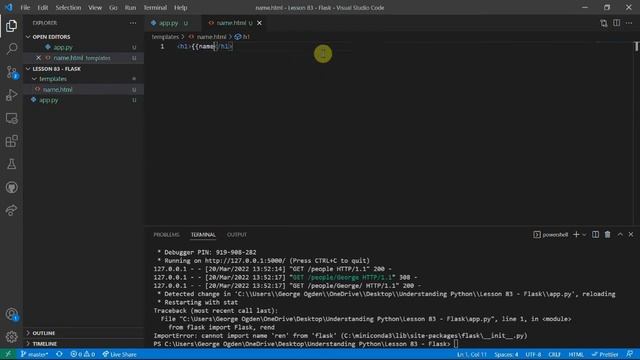Open the feedback icon in the status bar
This screenshot has height=360, width=640.
pyautogui.click(x=630, y=354)
